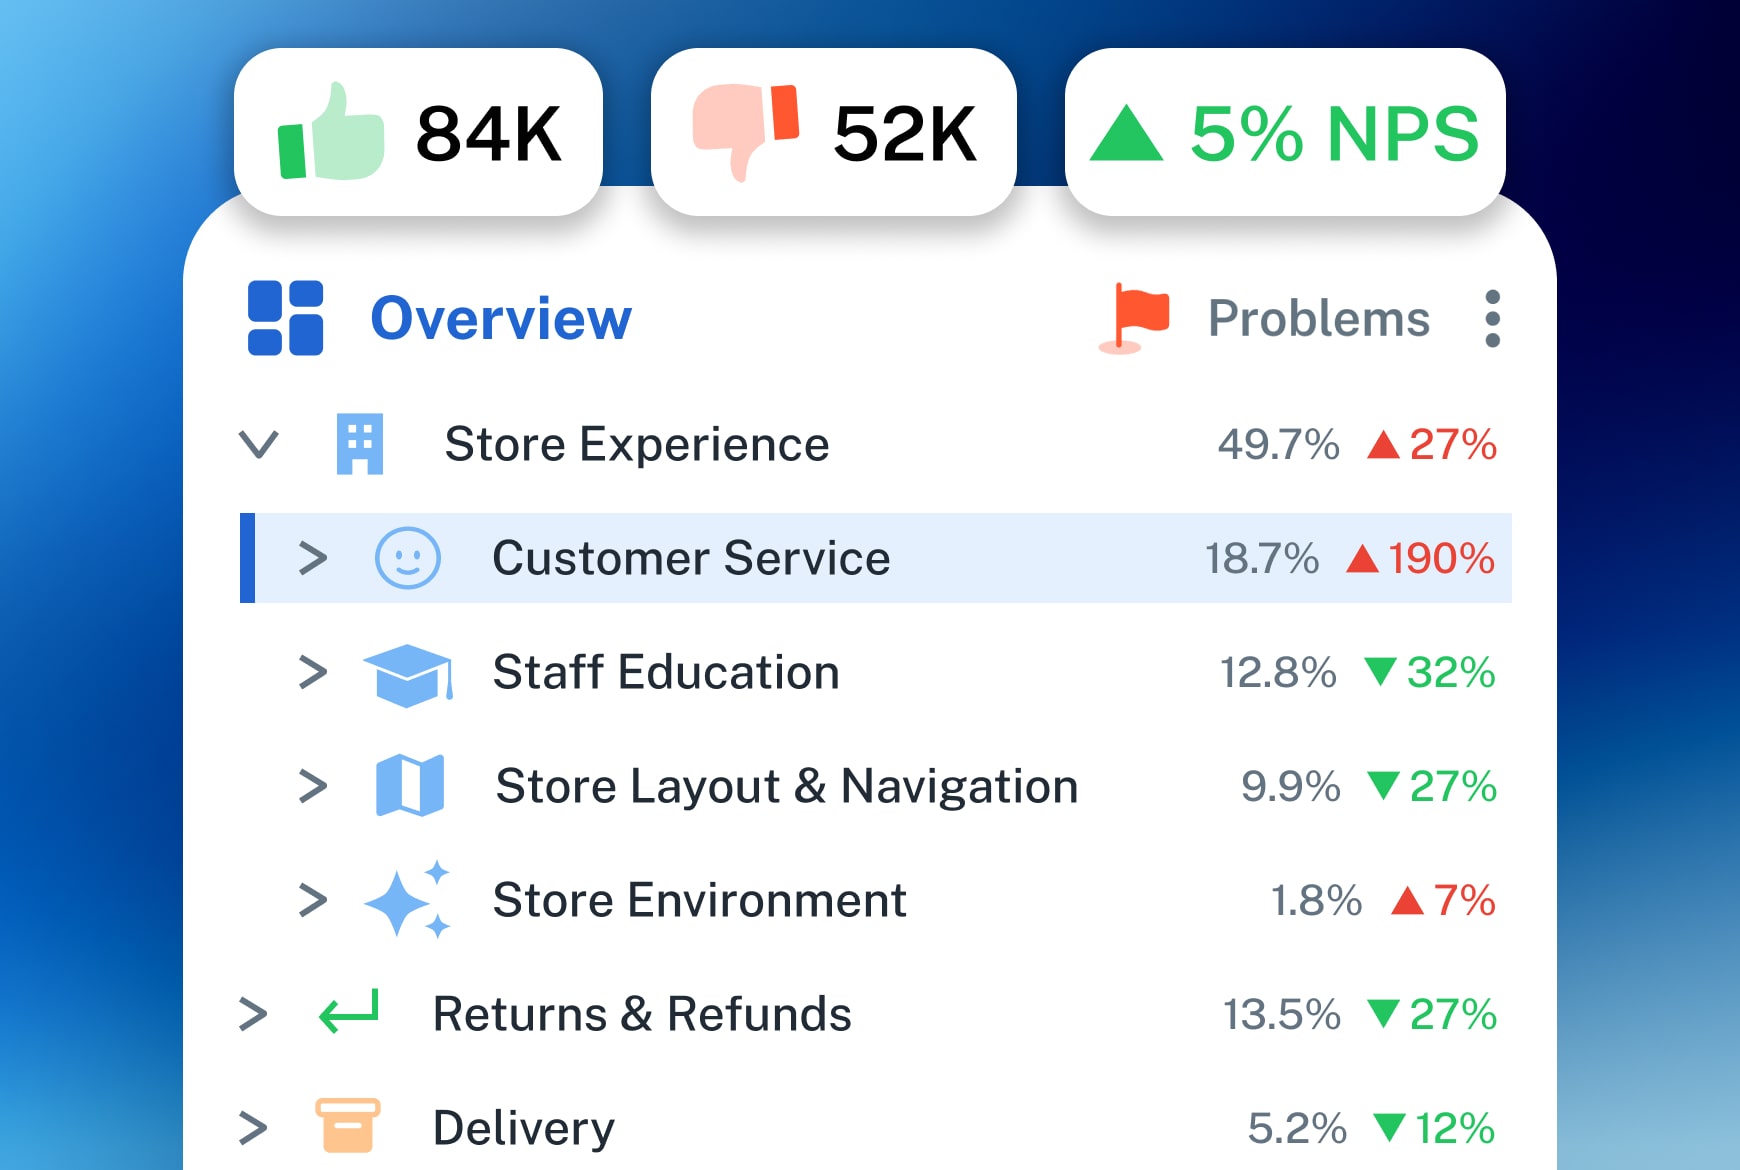Select the Staff Education graduation cap icon
1740x1170 pixels.
pos(410,672)
